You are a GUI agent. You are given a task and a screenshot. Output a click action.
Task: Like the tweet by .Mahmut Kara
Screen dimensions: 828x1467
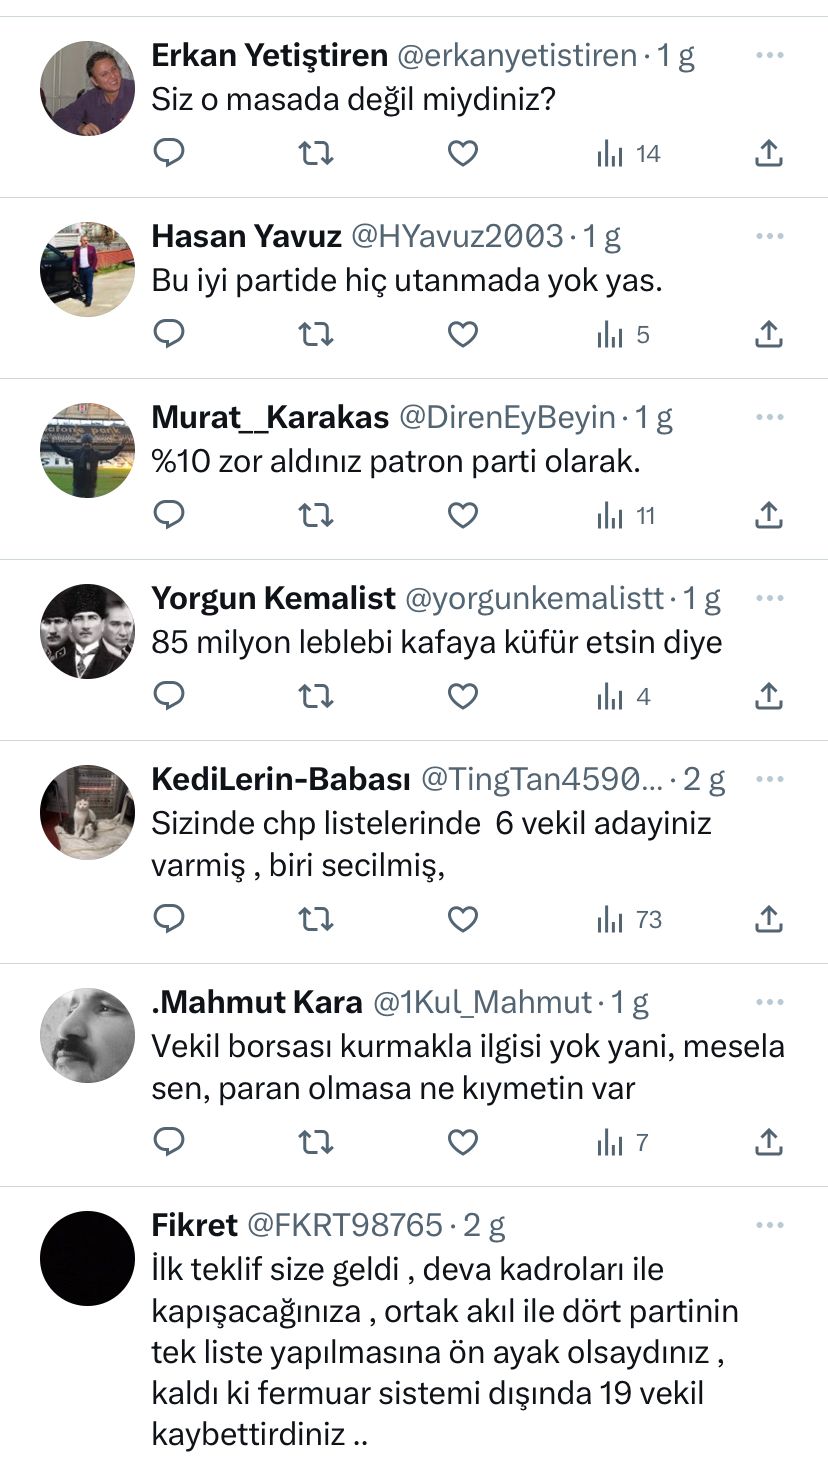[x=462, y=1141]
